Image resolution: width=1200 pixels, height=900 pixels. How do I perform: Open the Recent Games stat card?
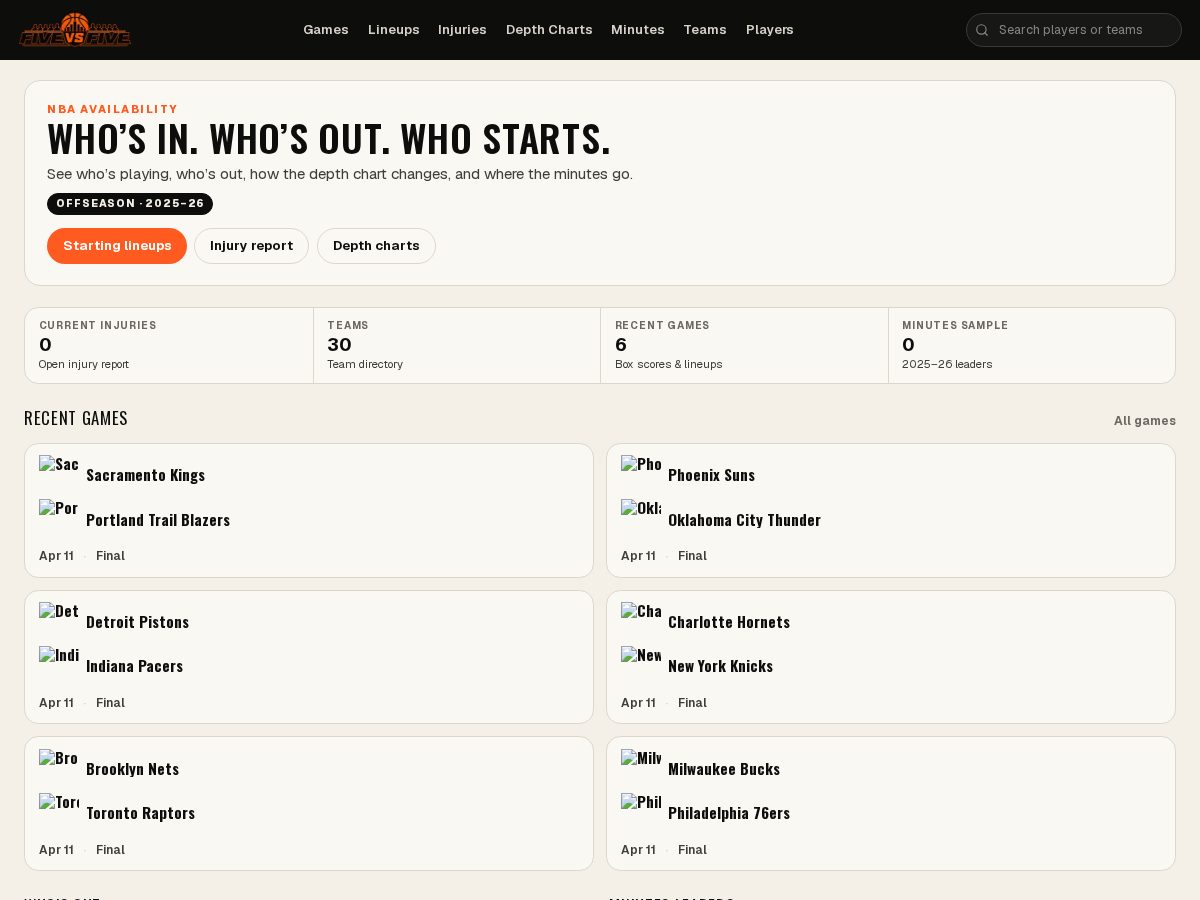[744, 345]
